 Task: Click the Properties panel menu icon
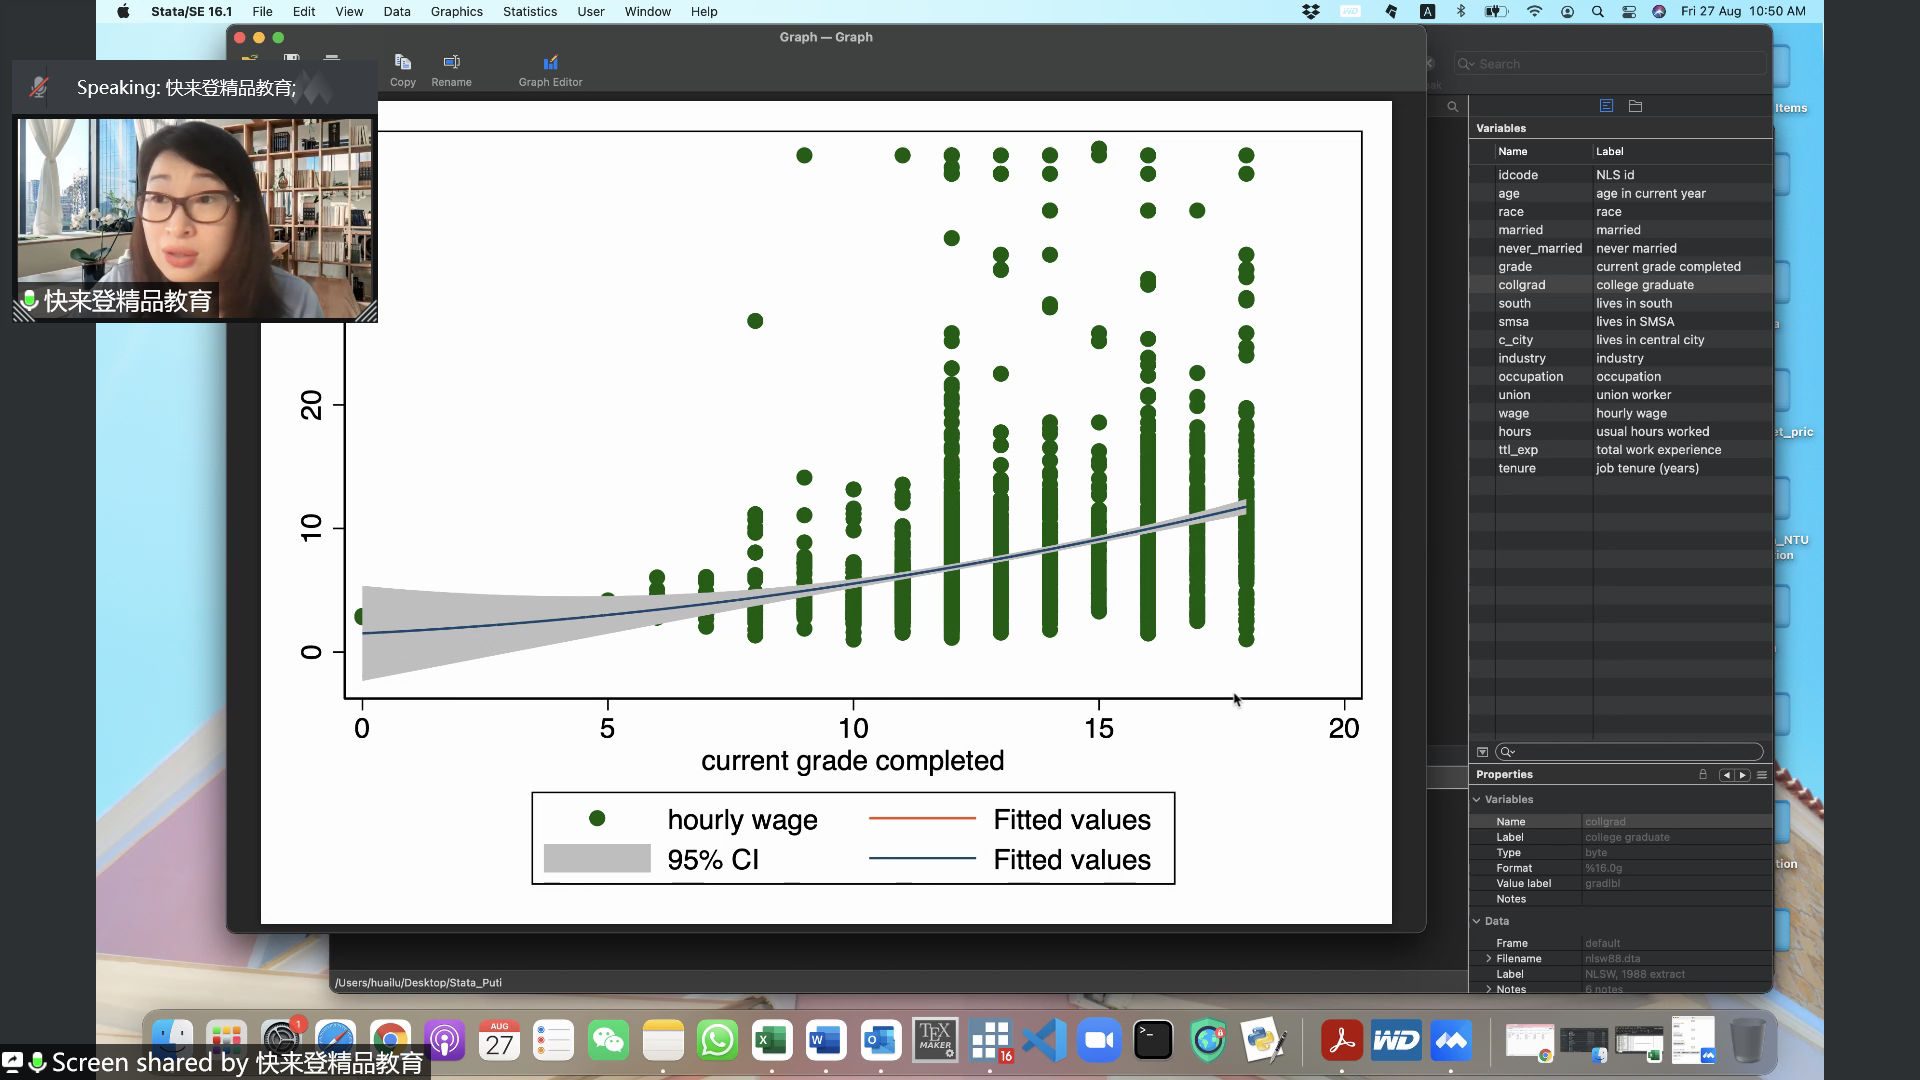point(1761,775)
